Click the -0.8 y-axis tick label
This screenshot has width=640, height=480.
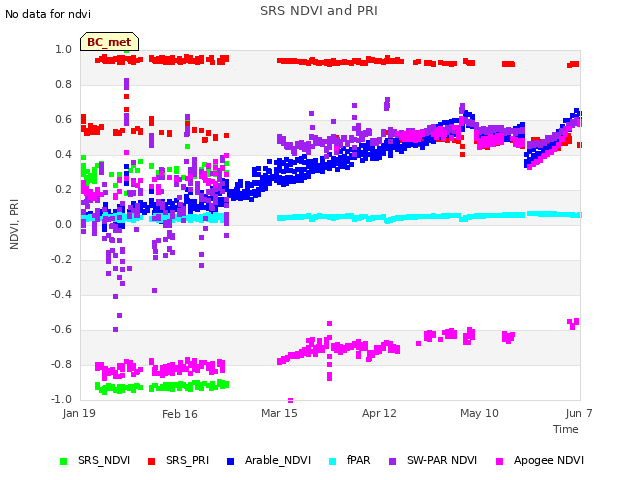(62, 364)
